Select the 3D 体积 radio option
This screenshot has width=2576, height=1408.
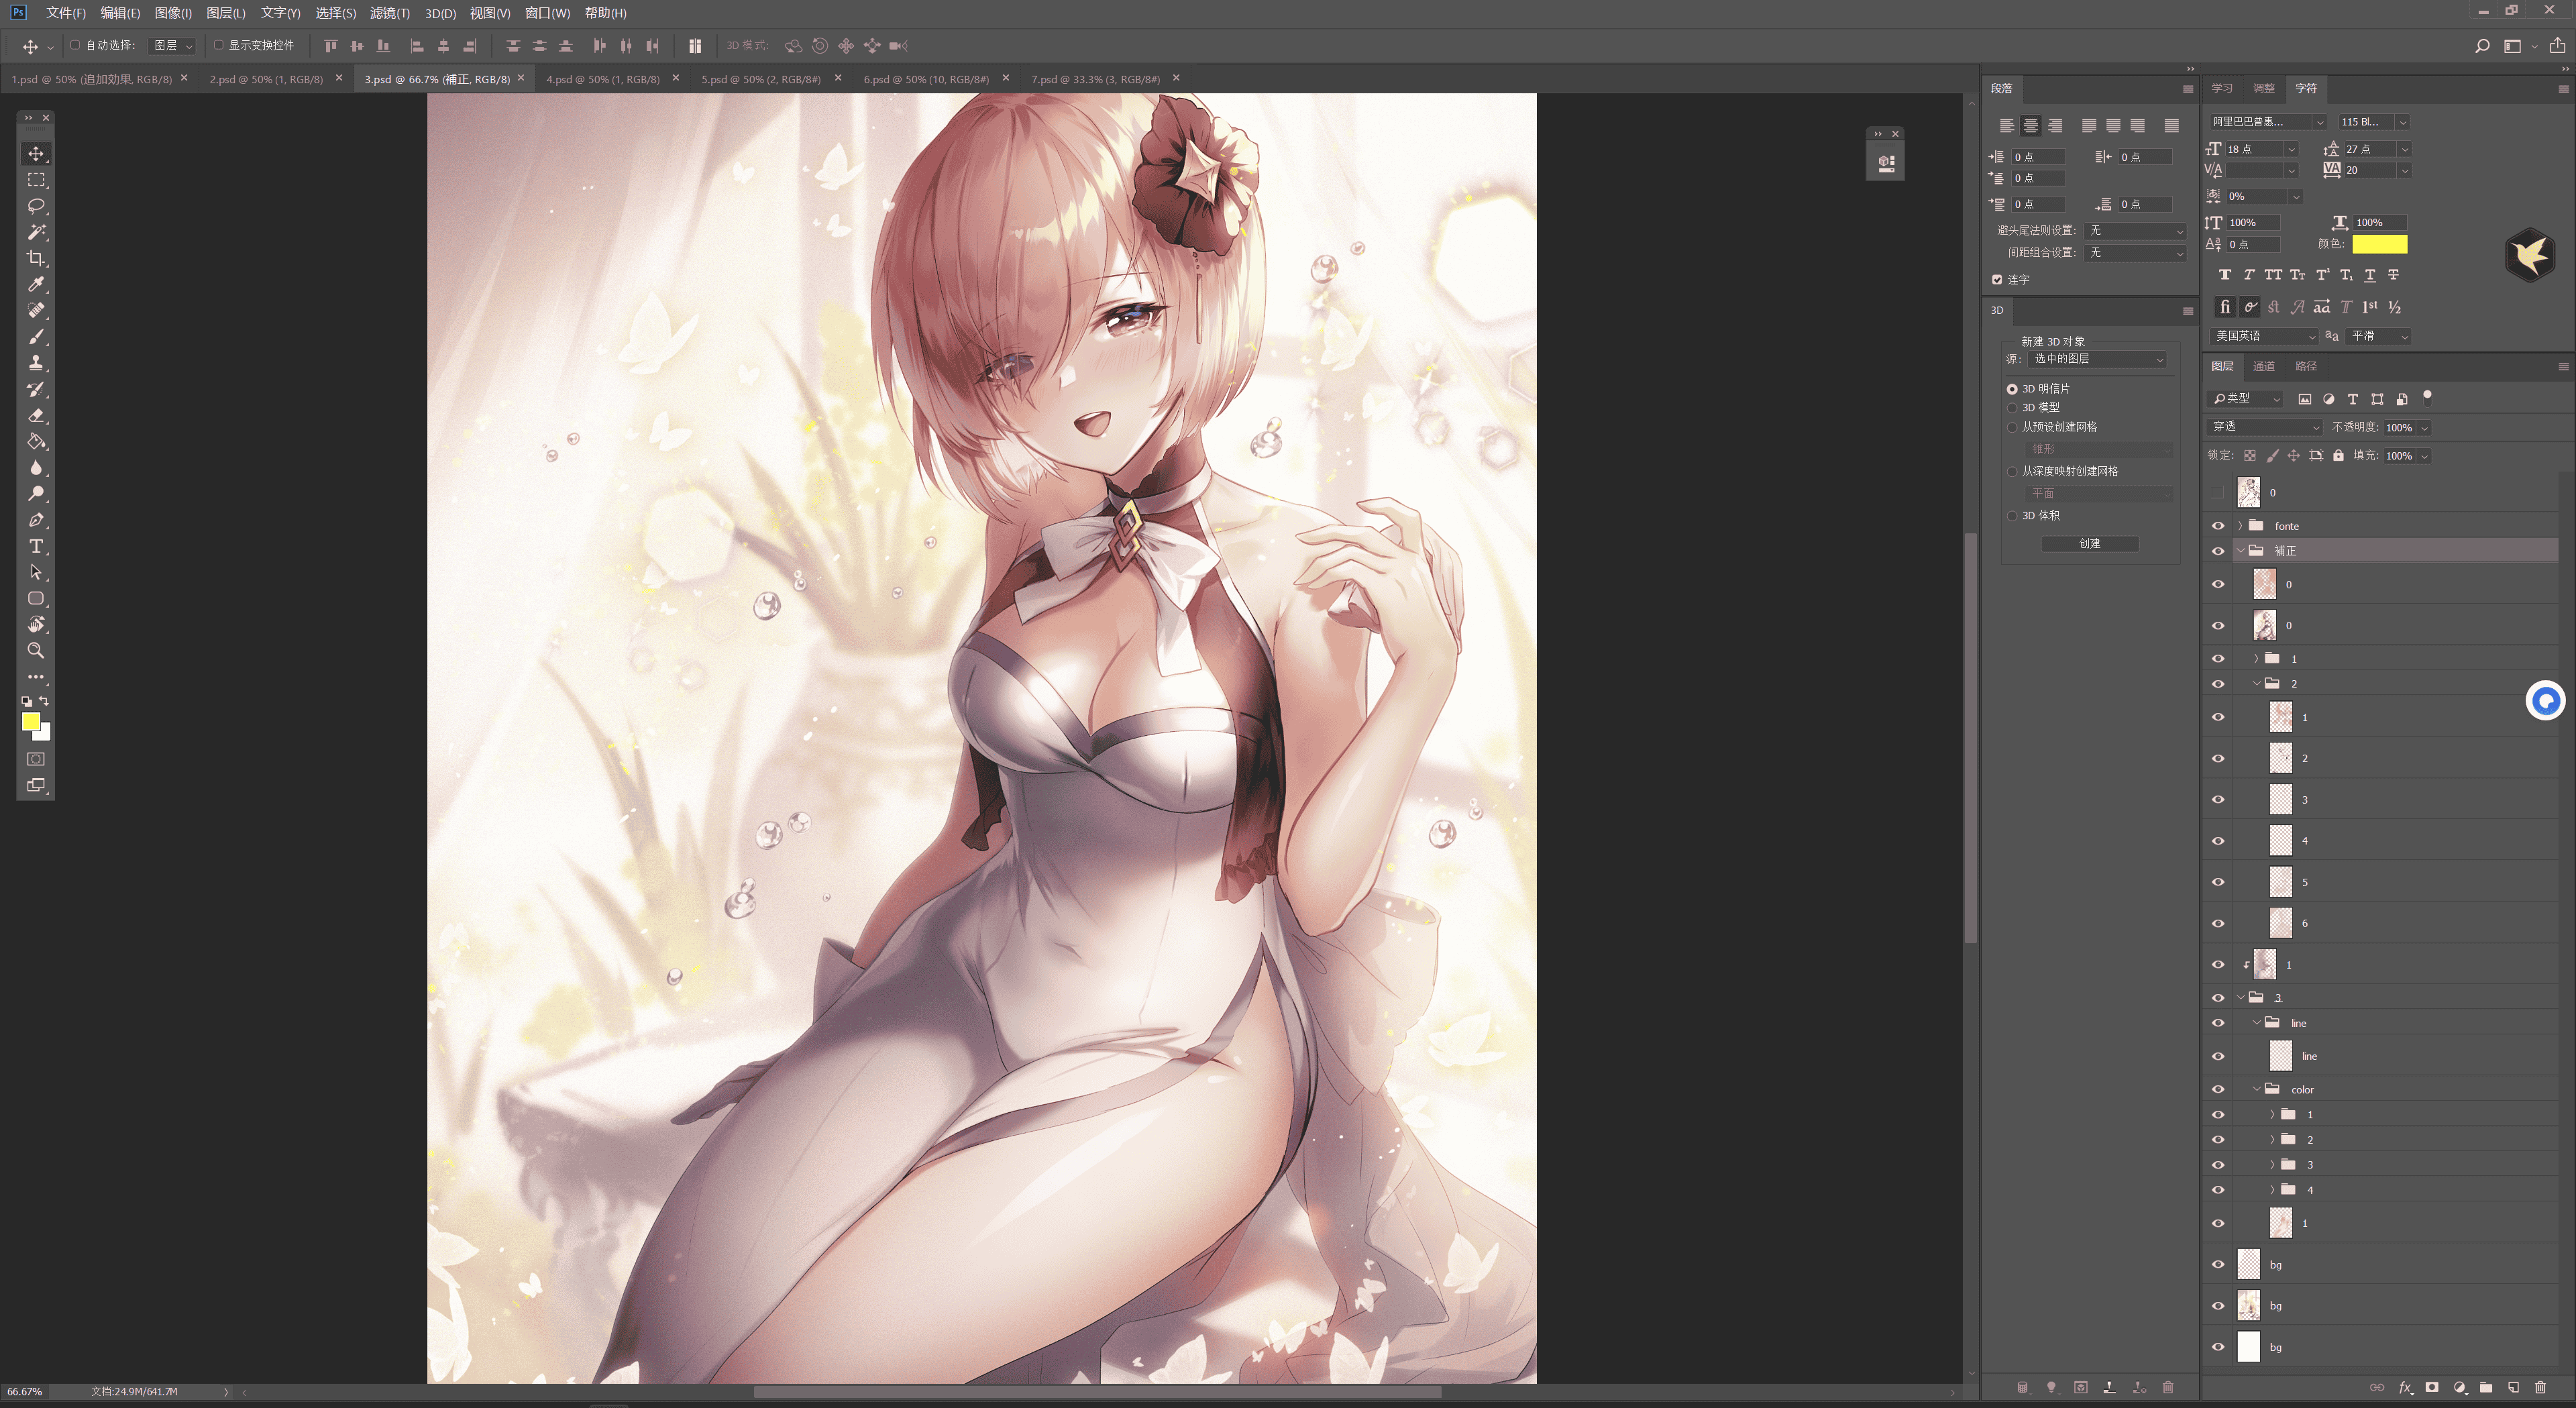[x=2012, y=516]
